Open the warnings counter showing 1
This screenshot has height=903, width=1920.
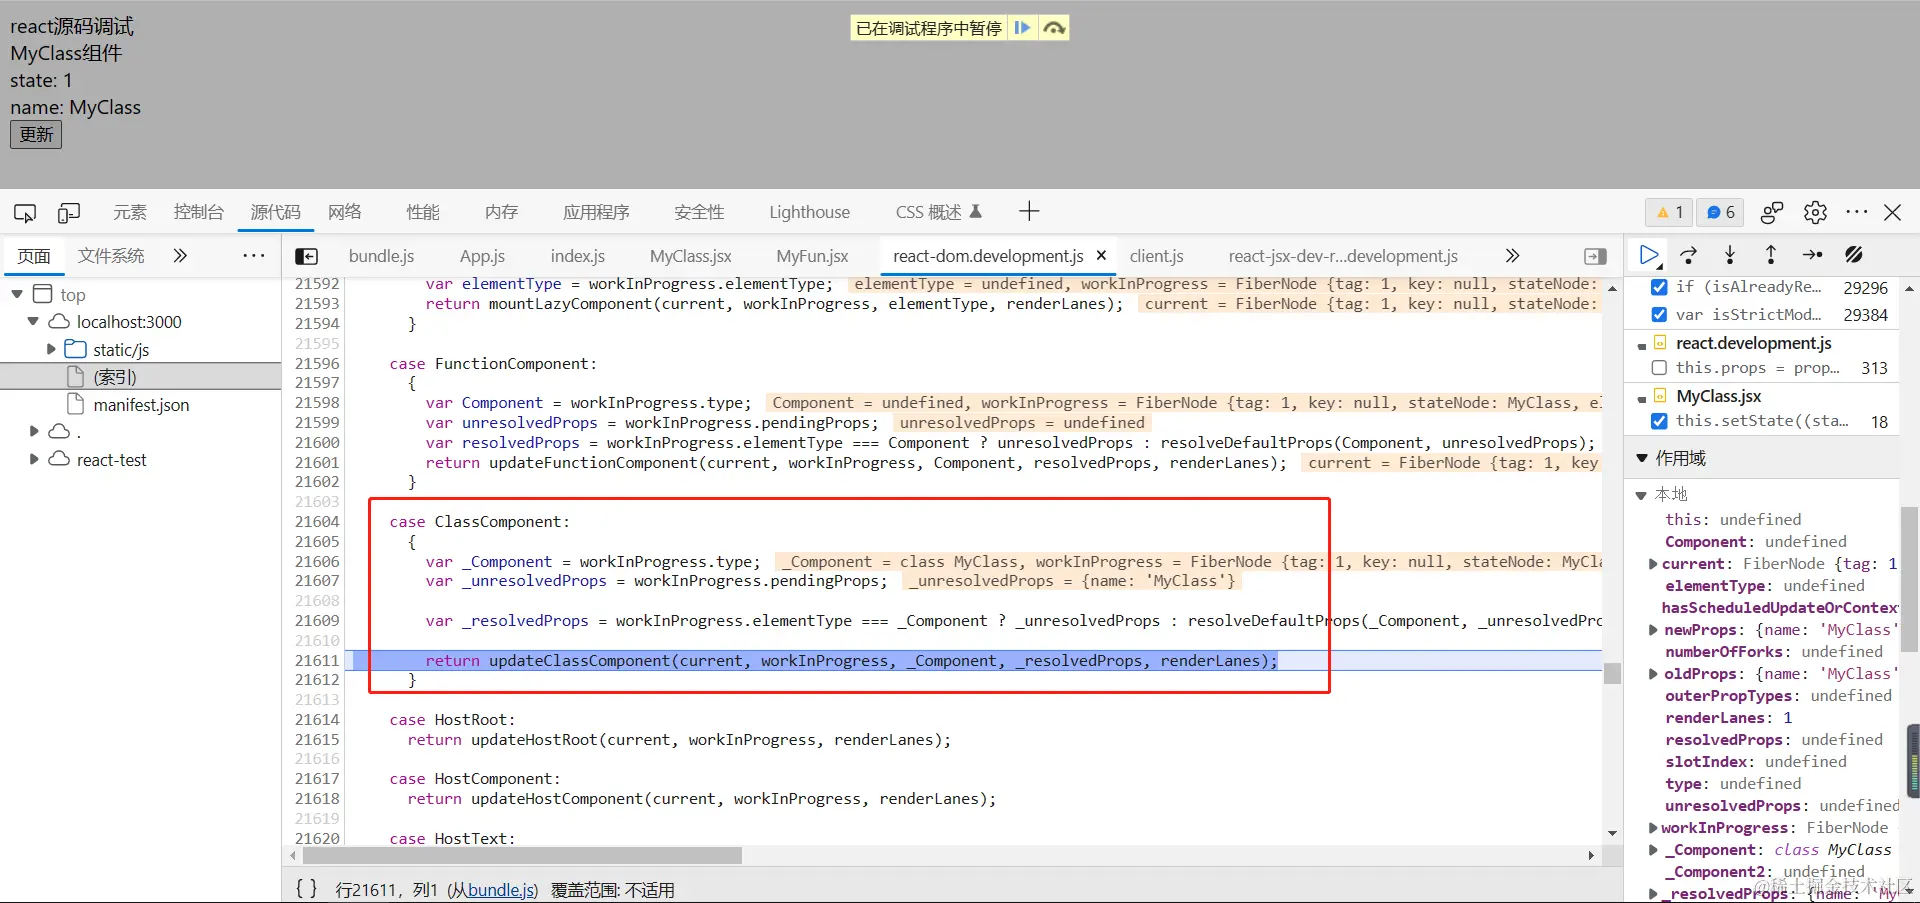click(x=1670, y=212)
